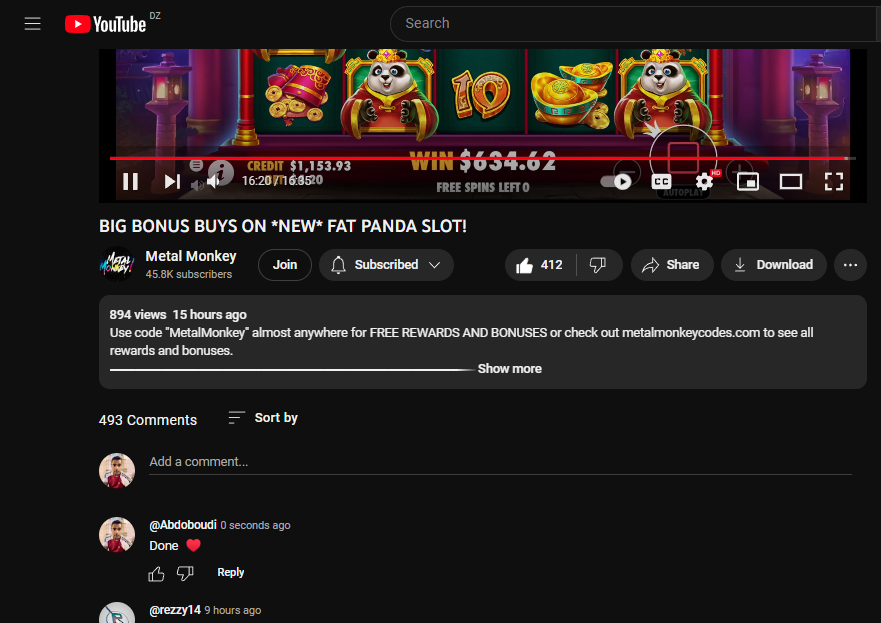Click the Add a comment field
Viewport: 881px width, 623px height.
pos(500,462)
